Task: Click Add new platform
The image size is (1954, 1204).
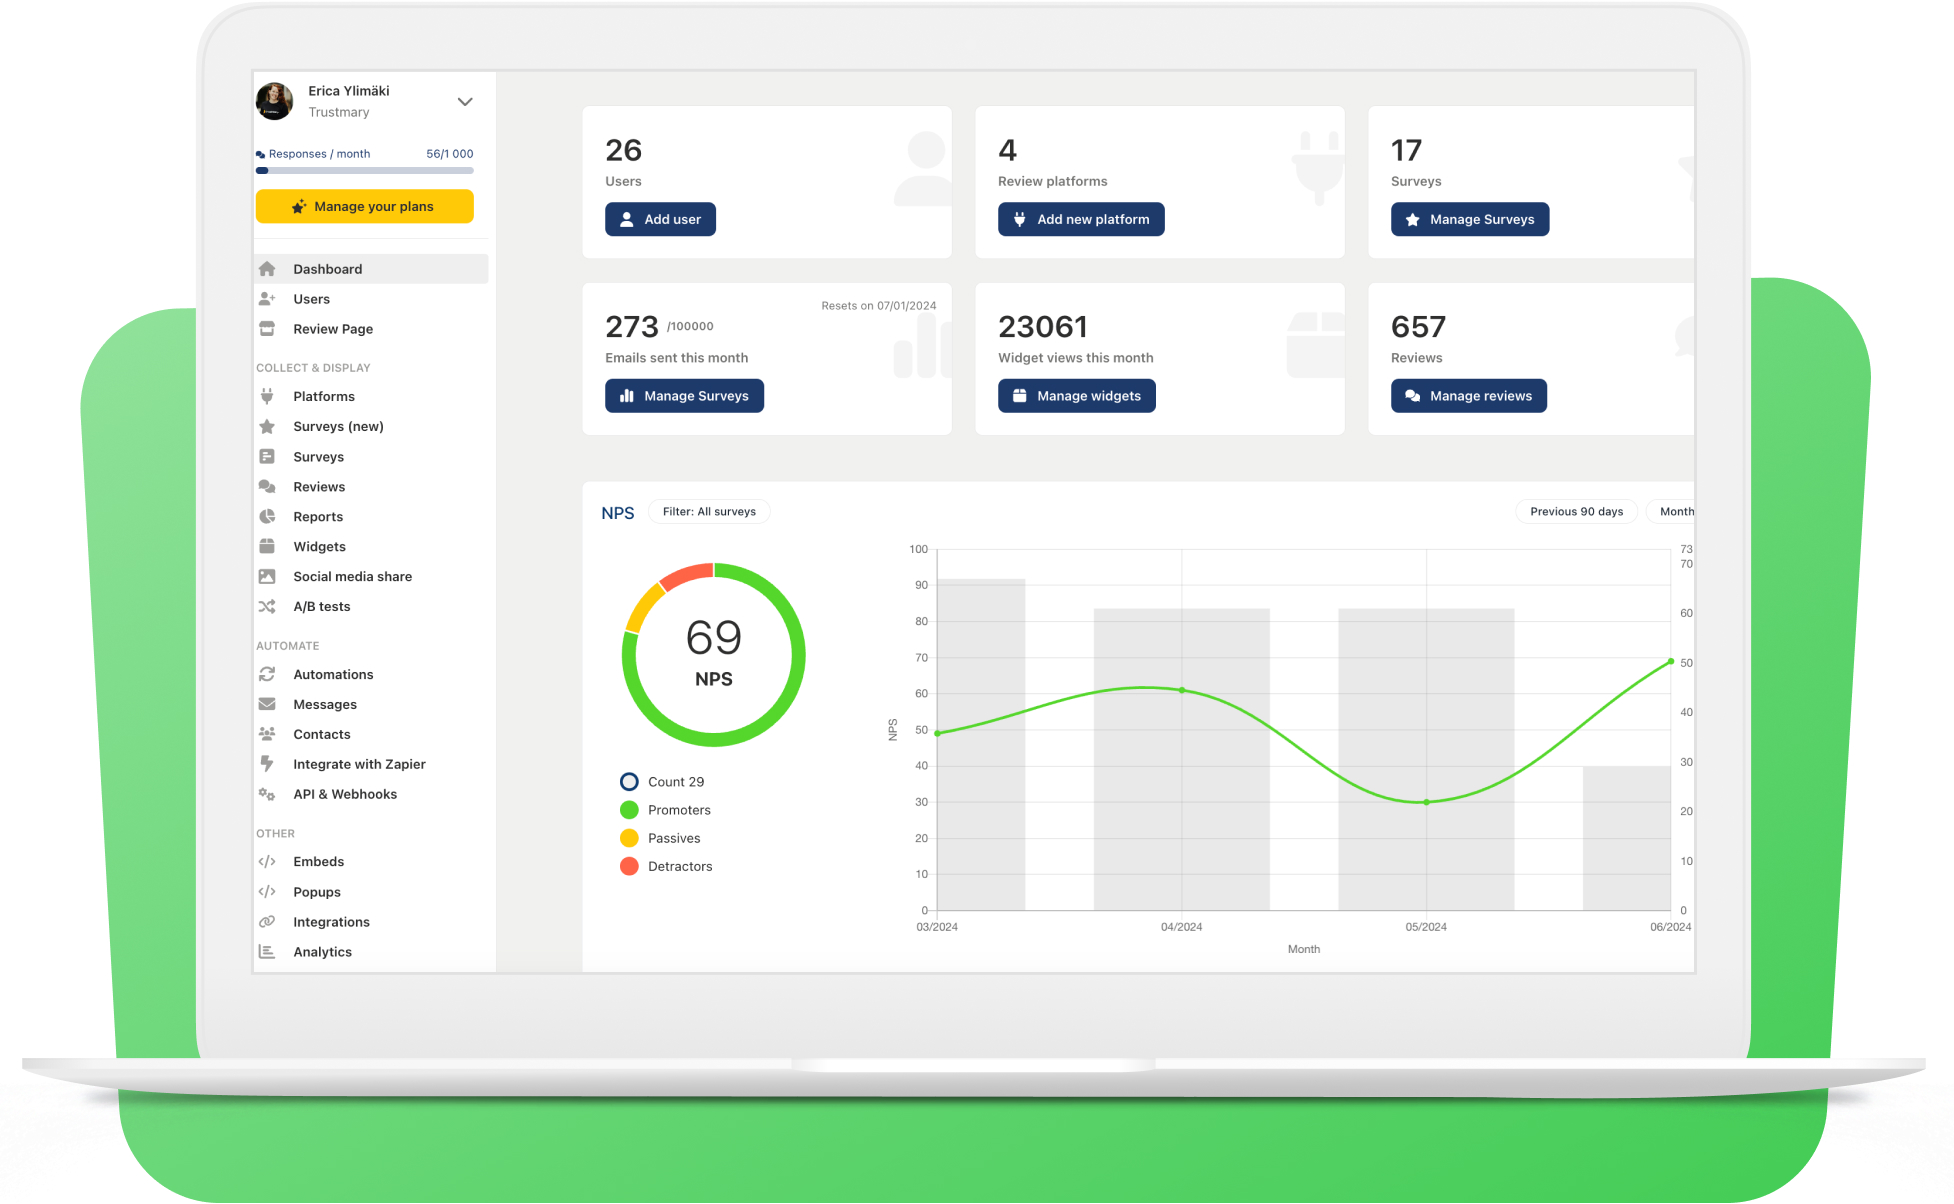Action: pyautogui.click(x=1080, y=219)
